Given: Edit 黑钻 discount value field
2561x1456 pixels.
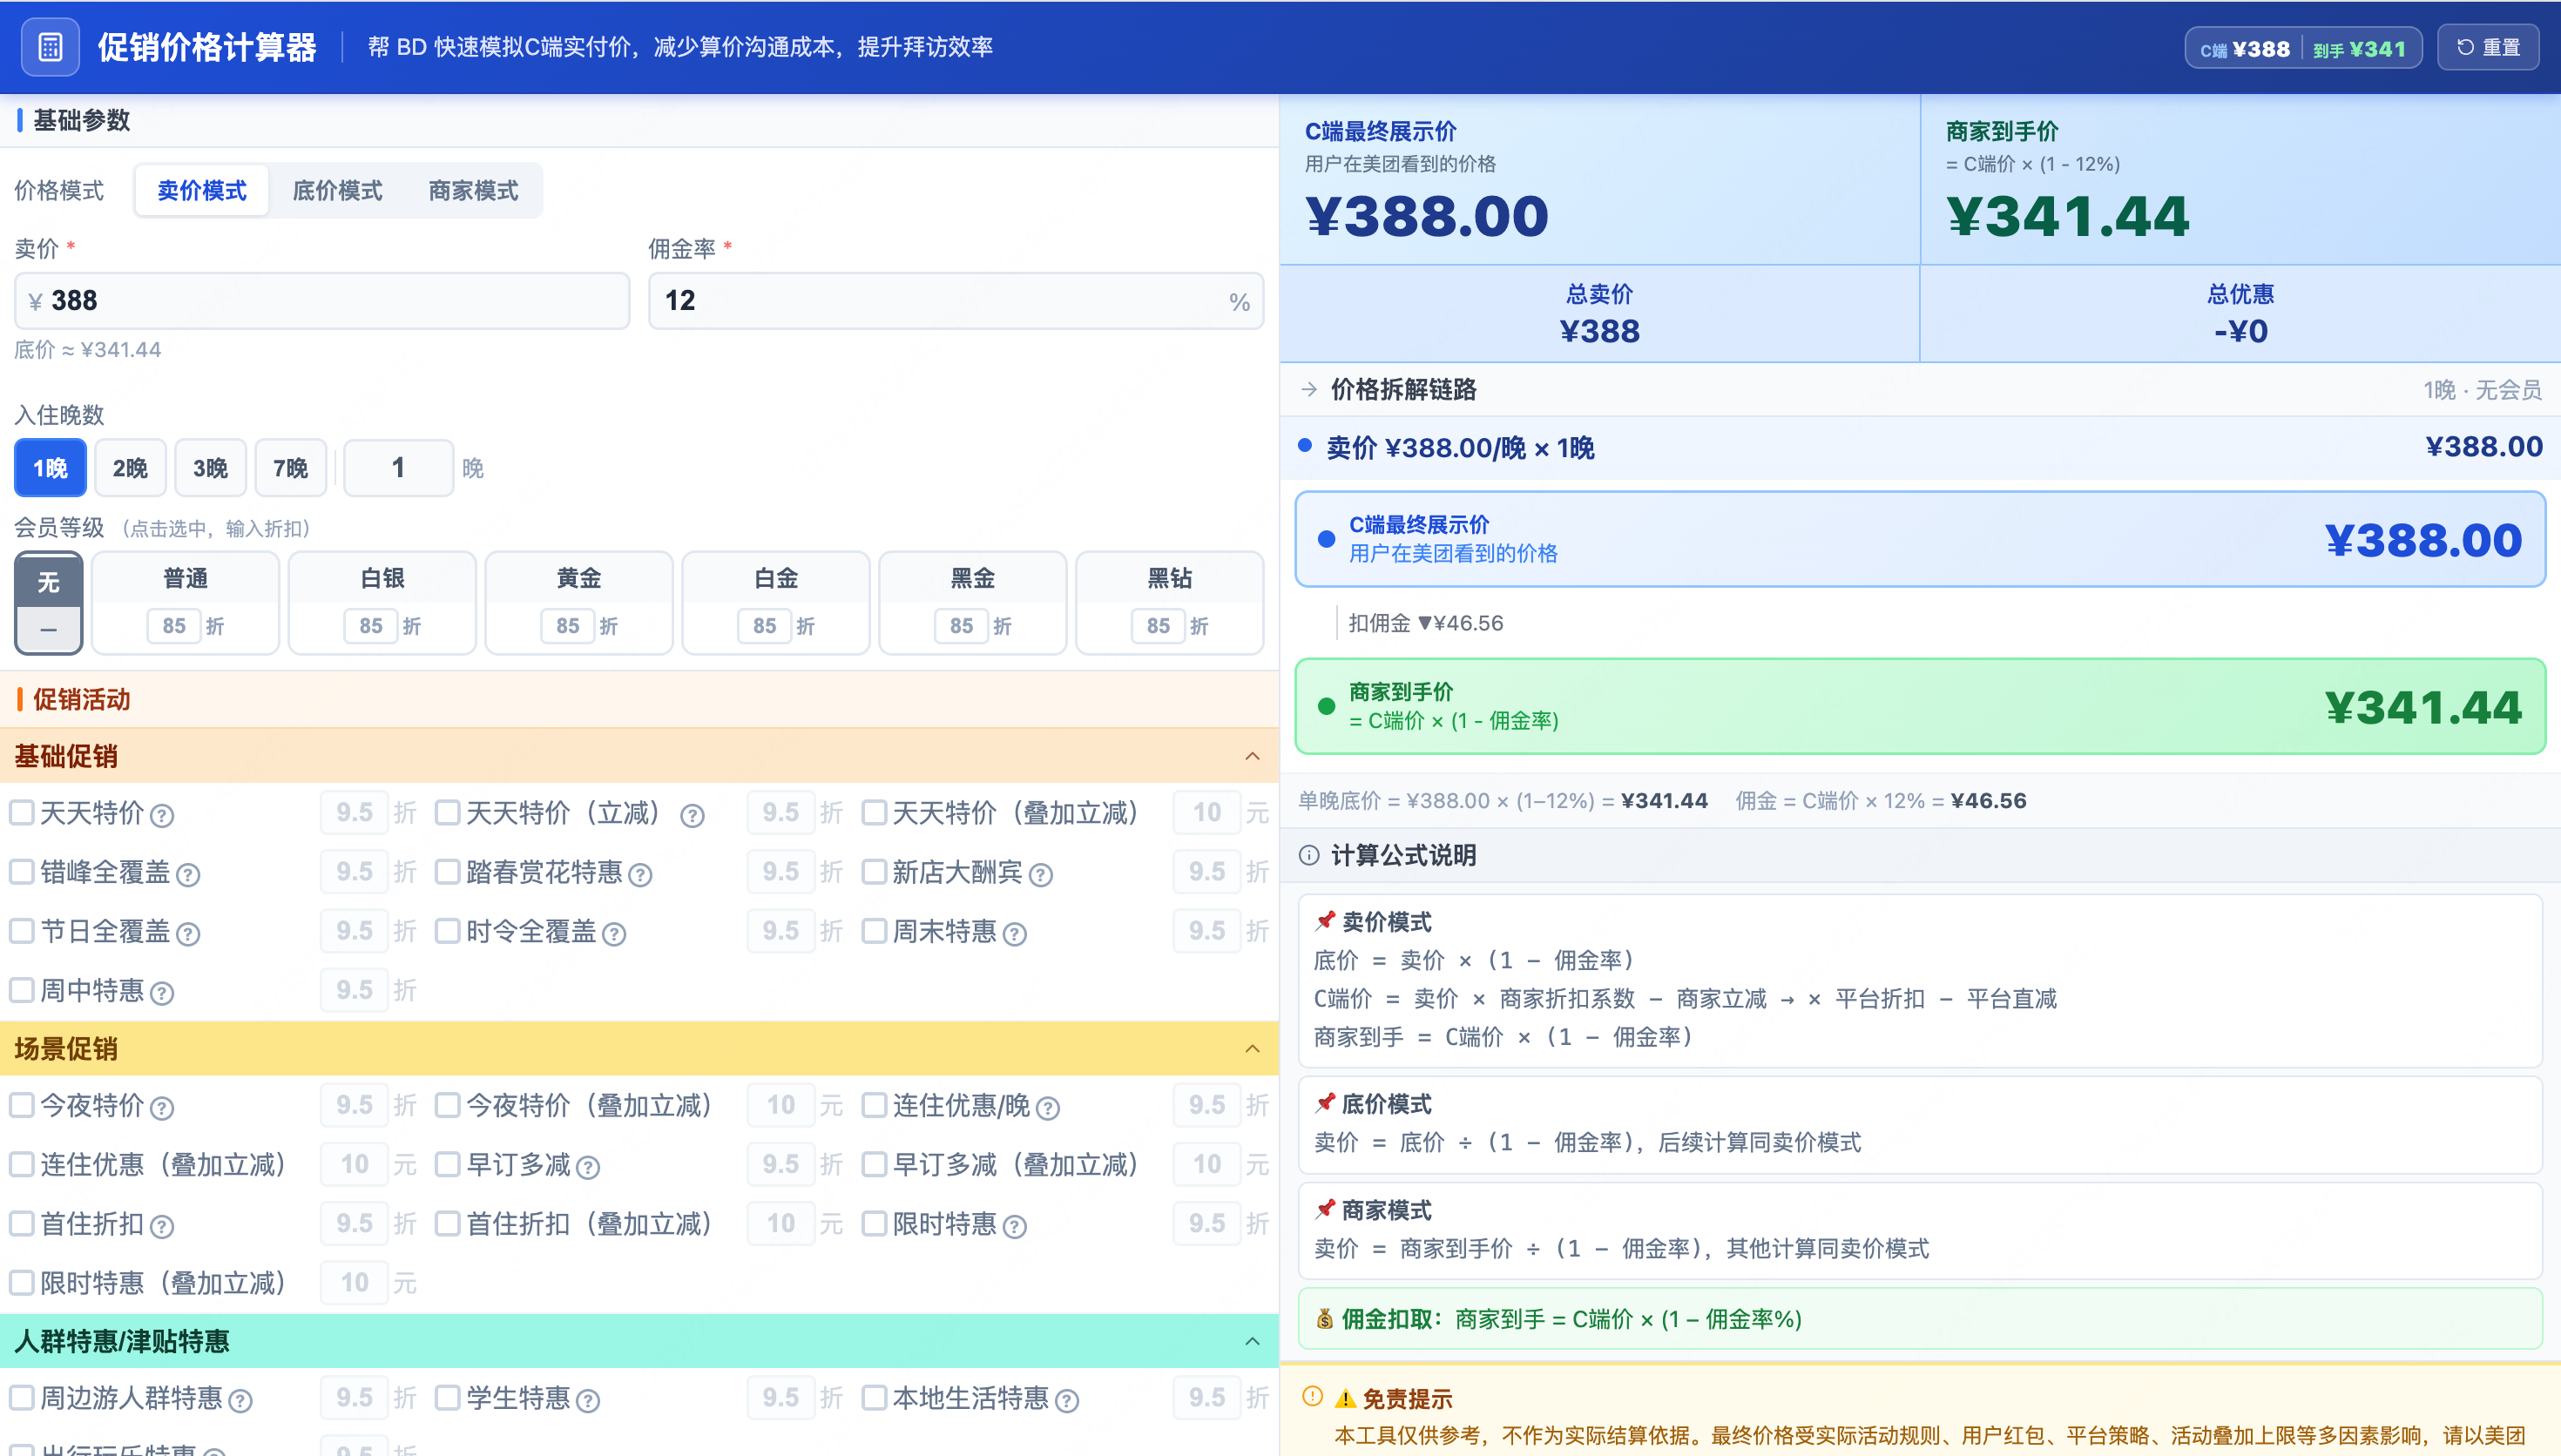Looking at the screenshot, I should click(x=1158, y=625).
